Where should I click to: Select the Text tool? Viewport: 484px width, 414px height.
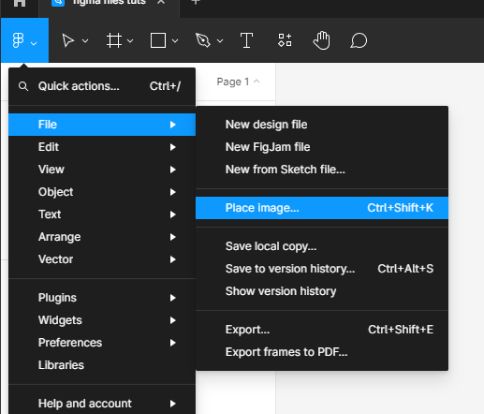click(247, 41)
